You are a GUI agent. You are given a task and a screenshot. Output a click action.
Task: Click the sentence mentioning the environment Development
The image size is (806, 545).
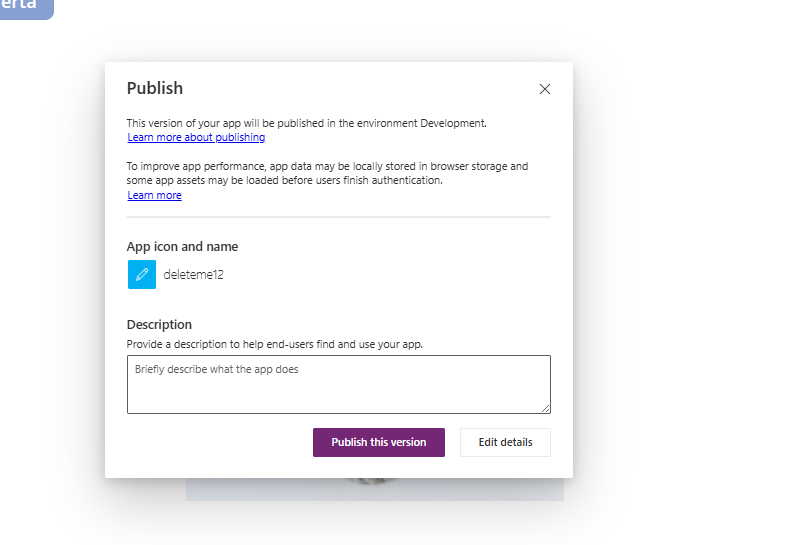[x=306, y=123]
